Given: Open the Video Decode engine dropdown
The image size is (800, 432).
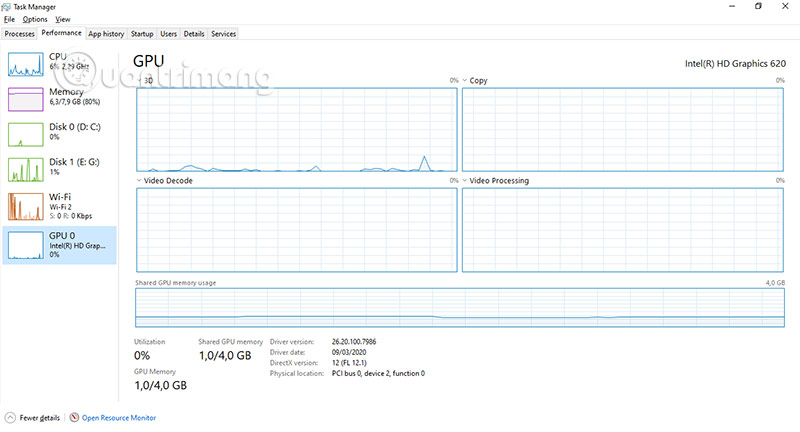Looking at the screenshot, I should (x=139, y=181).
